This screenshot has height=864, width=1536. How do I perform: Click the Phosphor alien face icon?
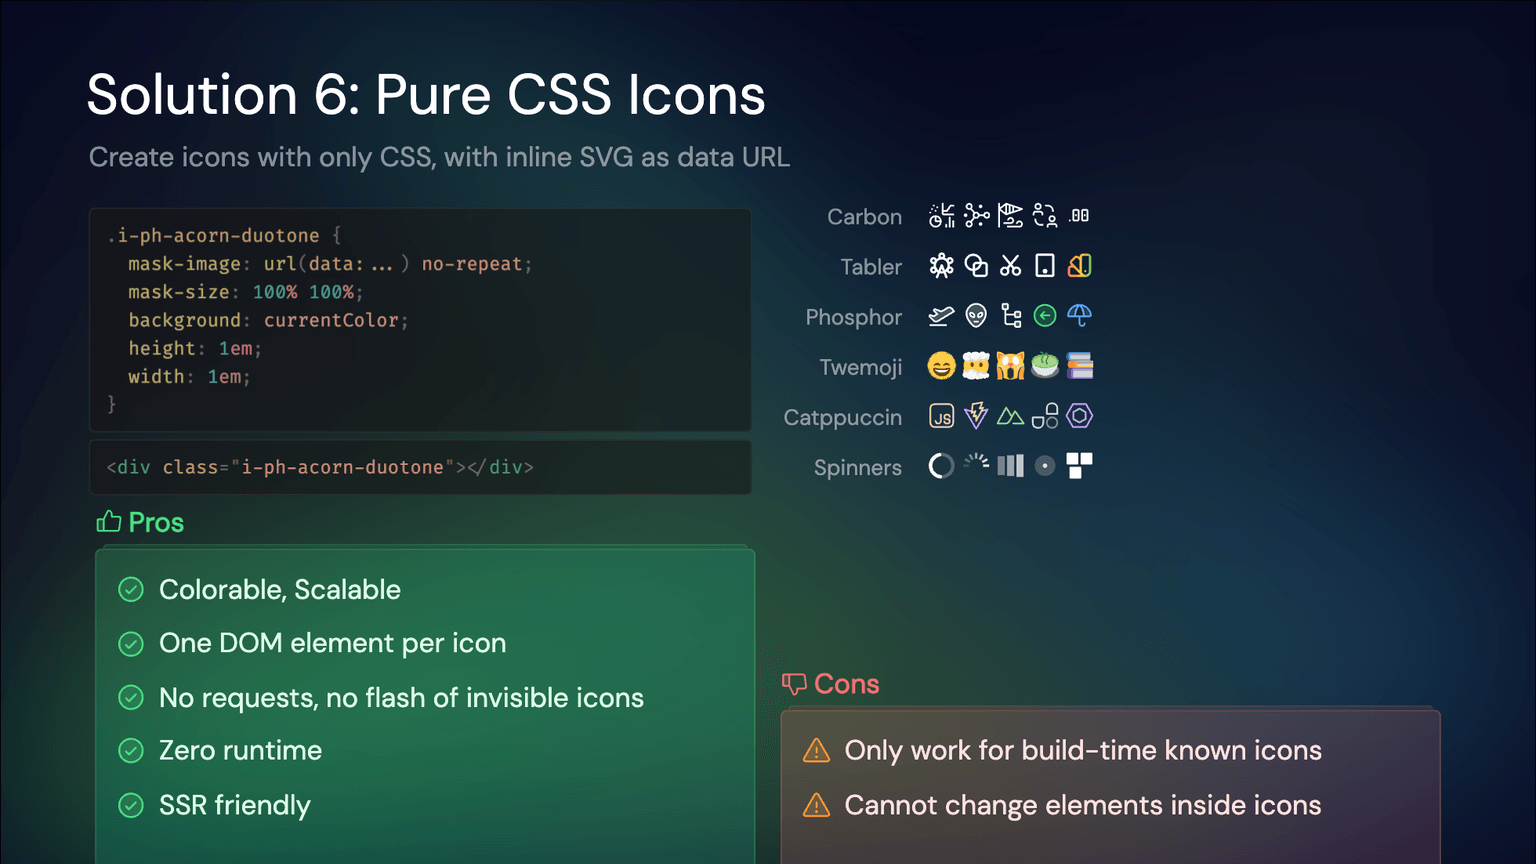click(976, 316)
